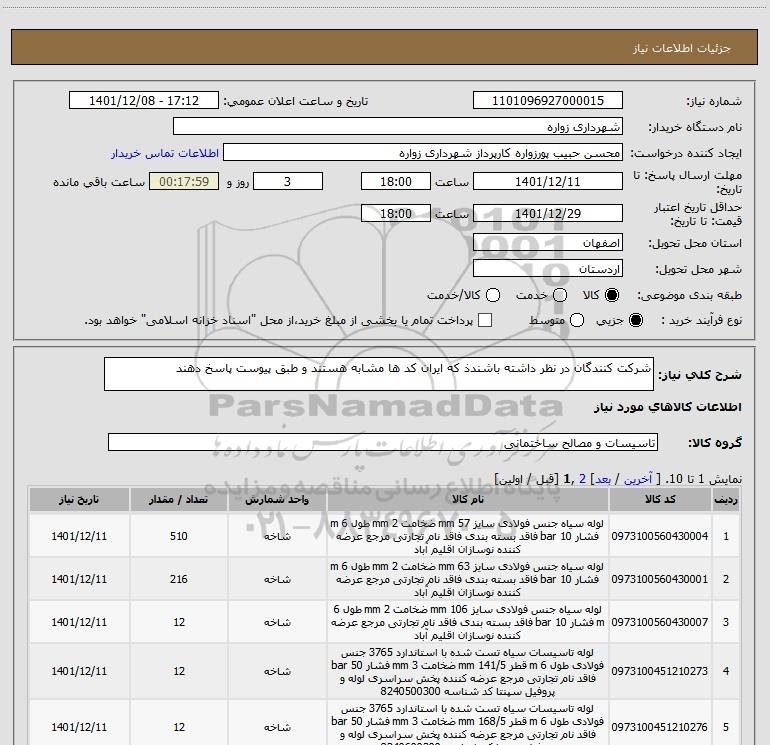Click the استان محل تحویل اصفهان field
This screenshot has width=770, height=745.
[548, 243]
